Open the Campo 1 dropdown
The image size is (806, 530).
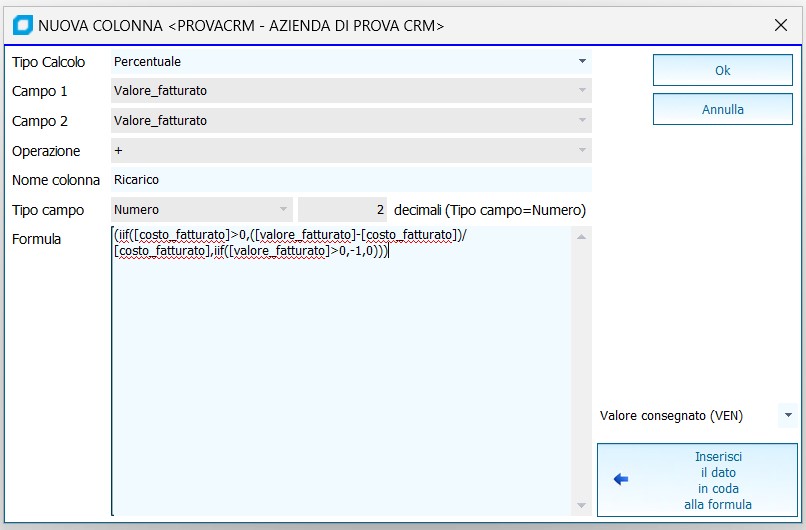tap(582, 90)
